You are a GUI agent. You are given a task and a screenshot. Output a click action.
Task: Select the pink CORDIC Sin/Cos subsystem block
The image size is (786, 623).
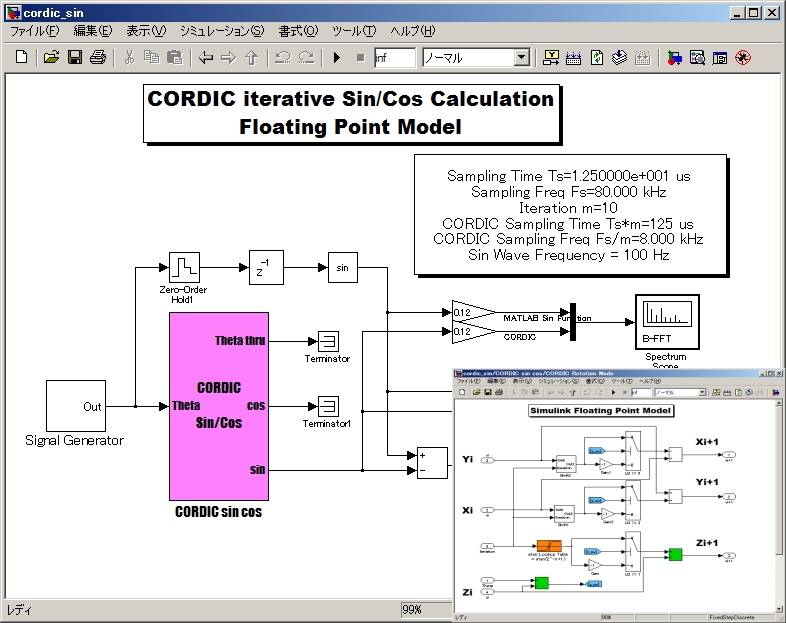(x=219, y=406)
